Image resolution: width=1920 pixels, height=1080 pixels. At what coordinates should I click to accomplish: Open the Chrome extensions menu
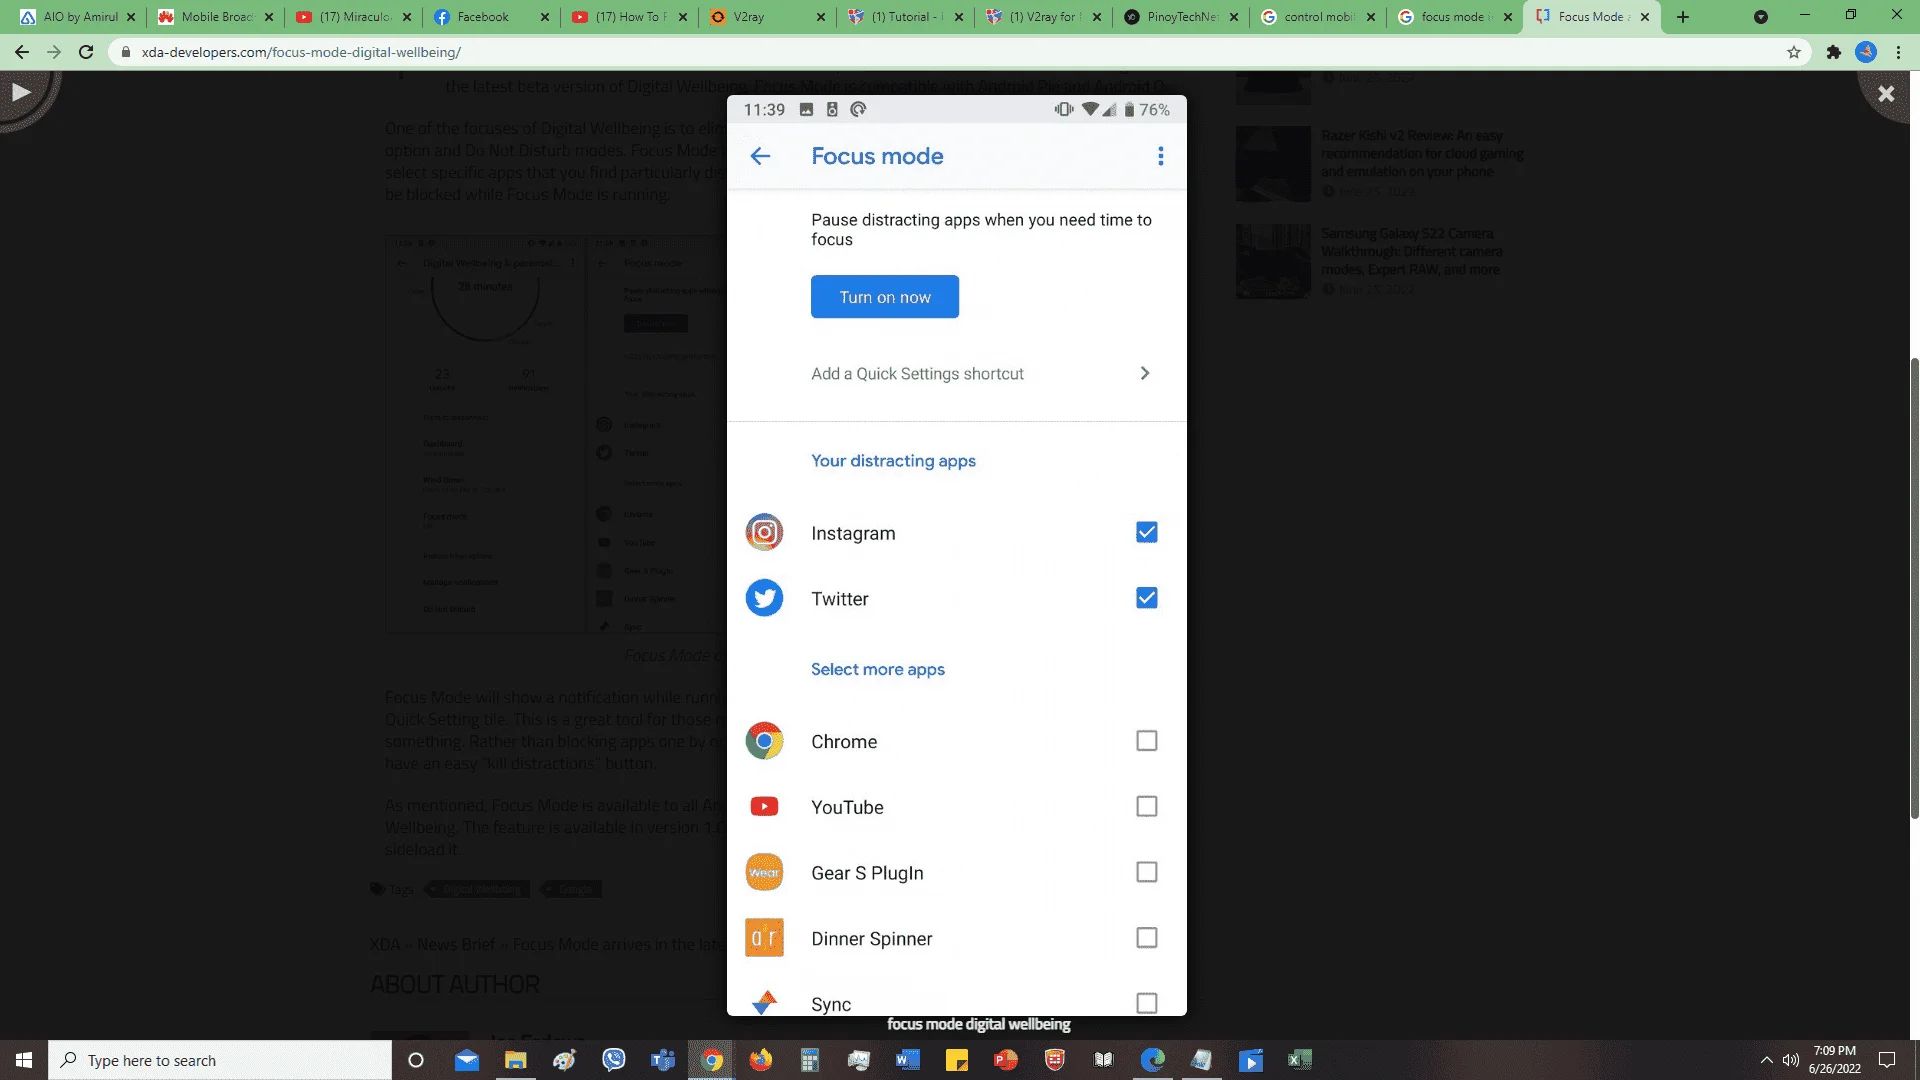point(1834,52)
